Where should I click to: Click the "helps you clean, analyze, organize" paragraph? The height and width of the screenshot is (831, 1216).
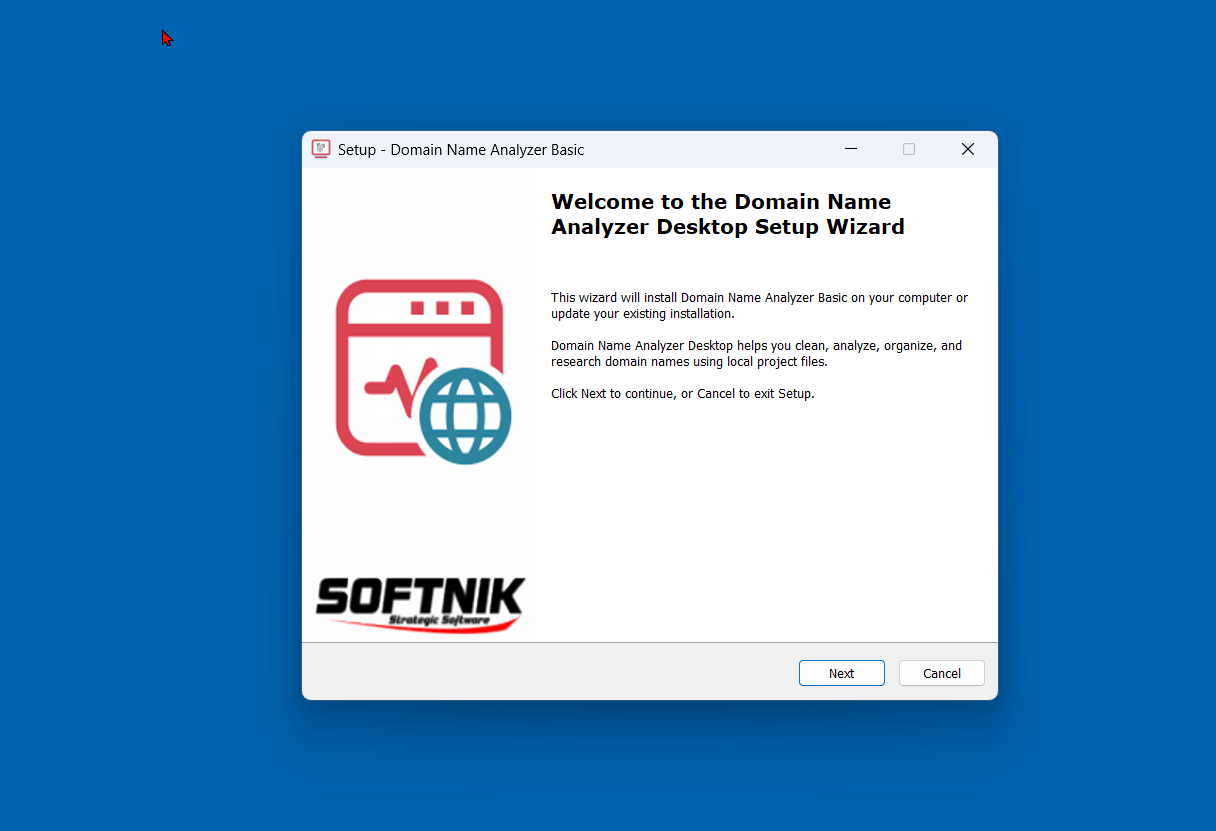tap(756, 354)
